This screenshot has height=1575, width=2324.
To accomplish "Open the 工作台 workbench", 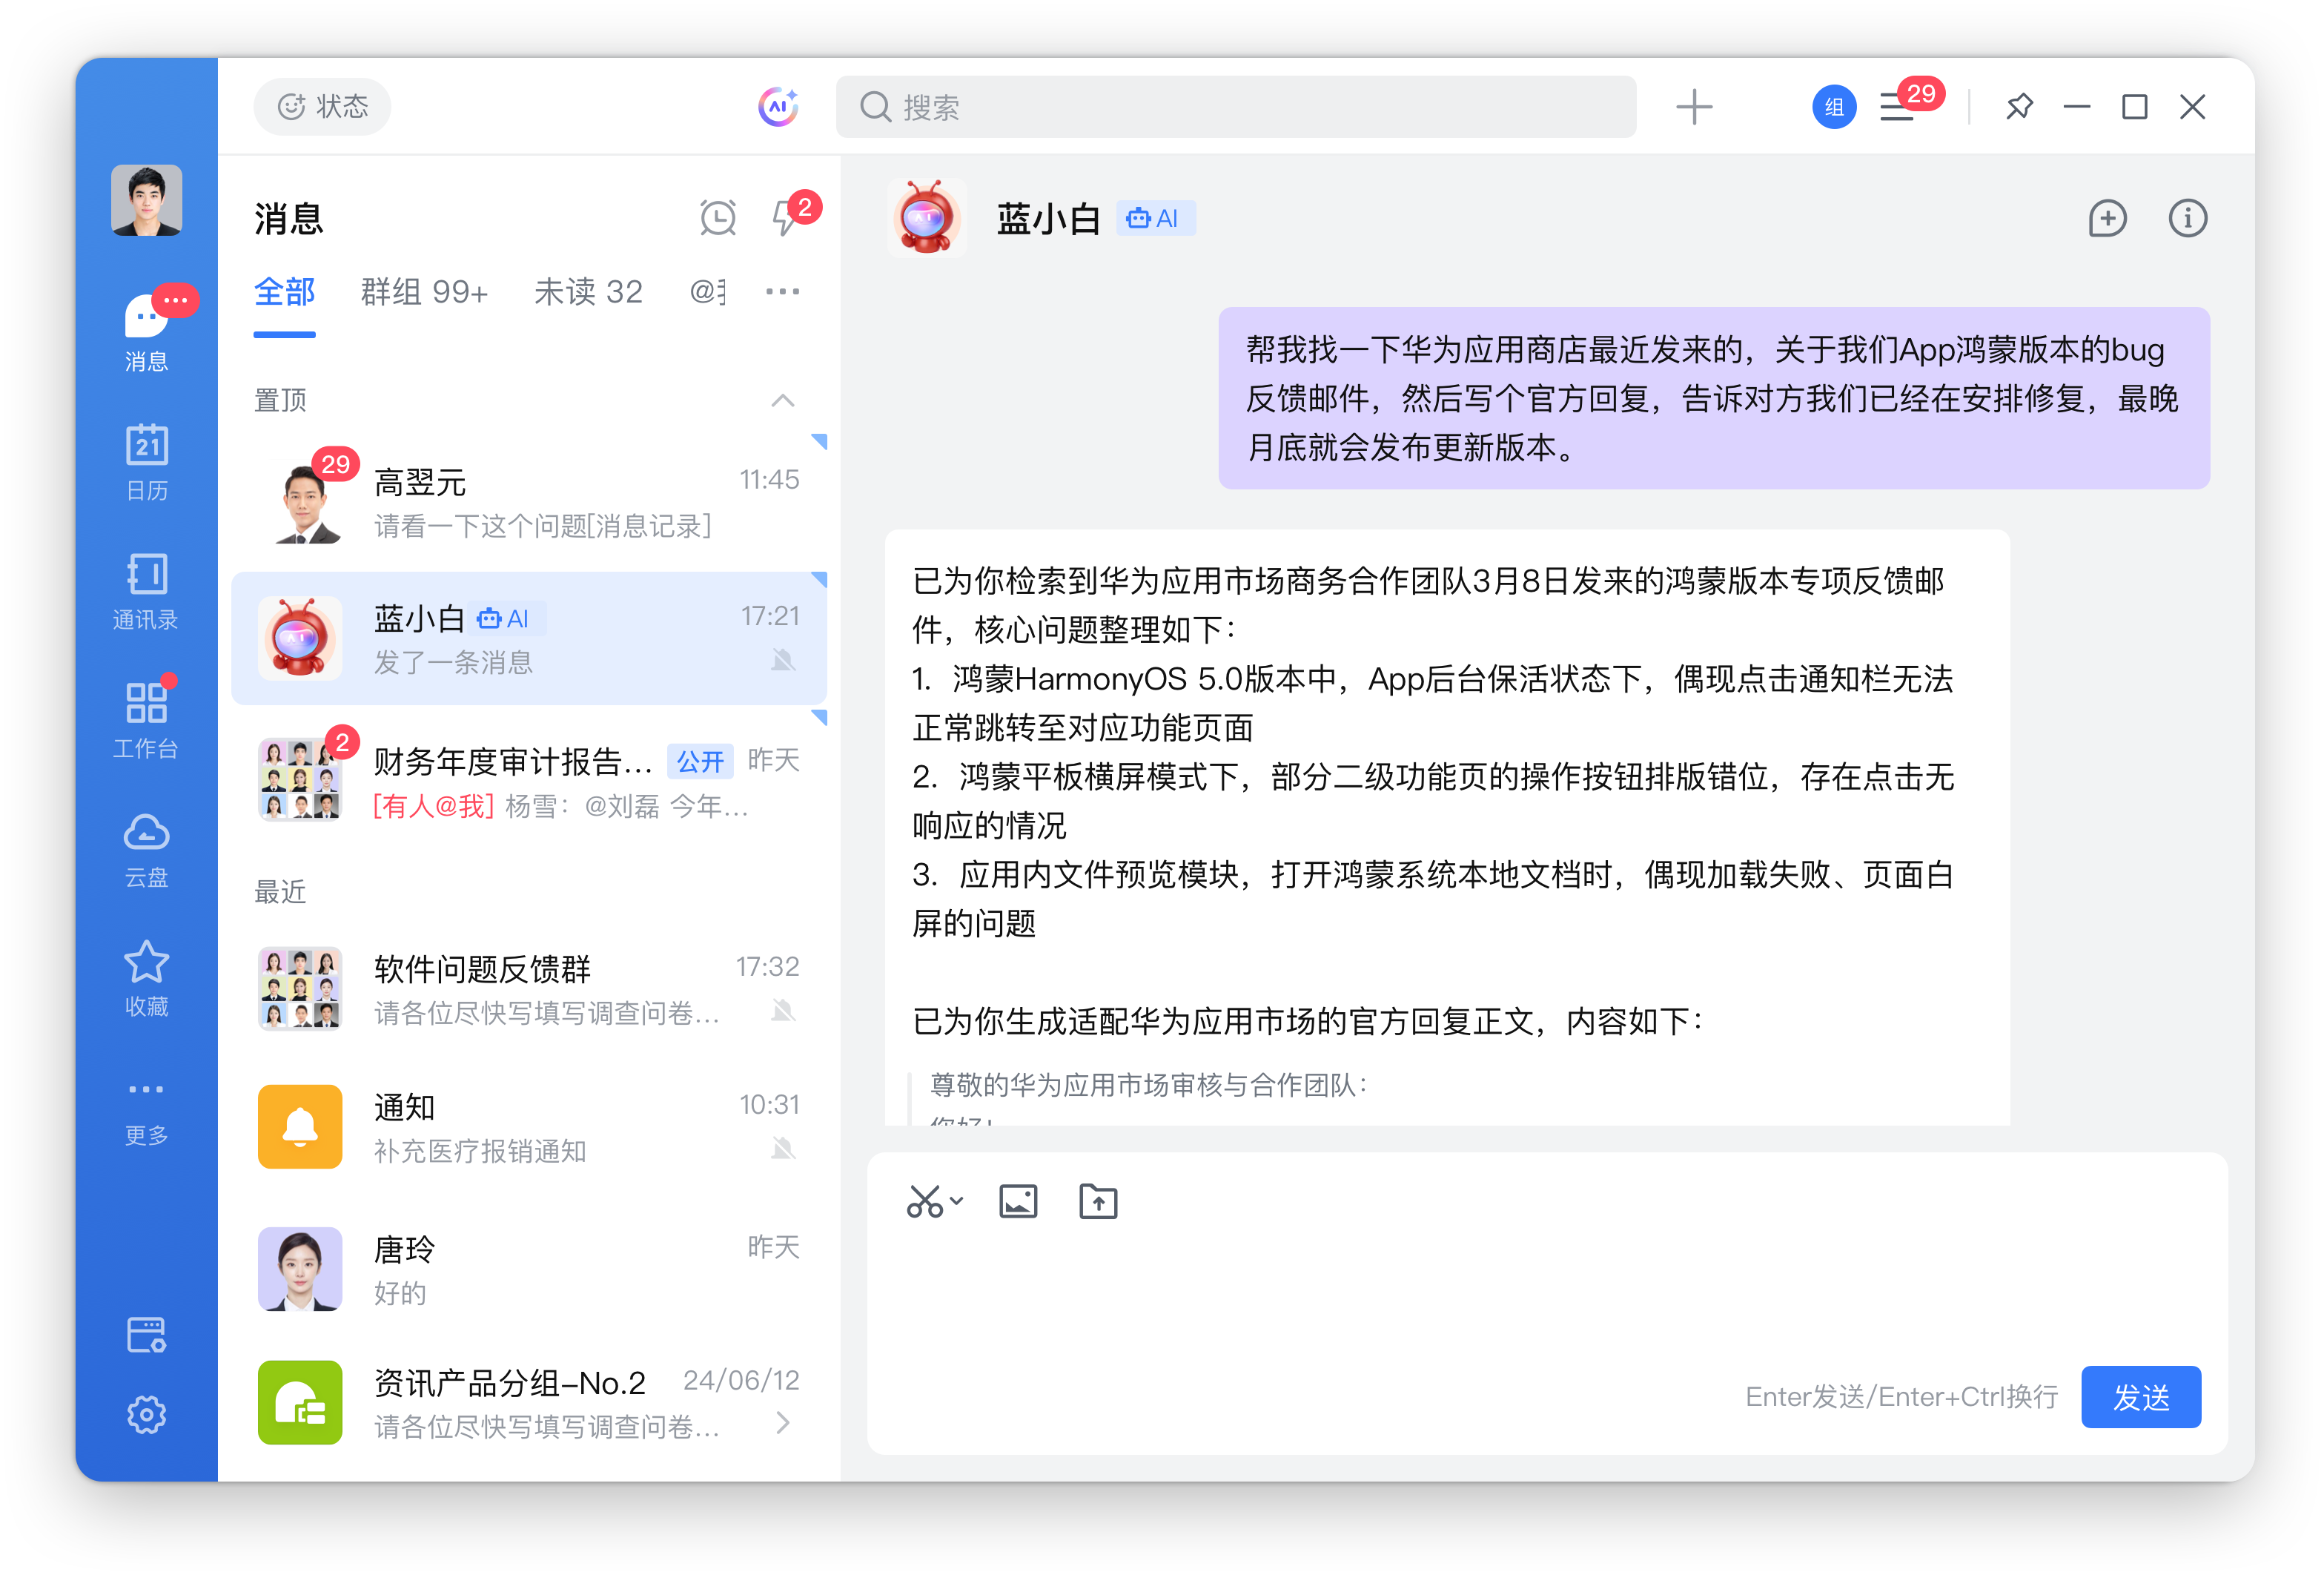I will (x=146, y=718).
